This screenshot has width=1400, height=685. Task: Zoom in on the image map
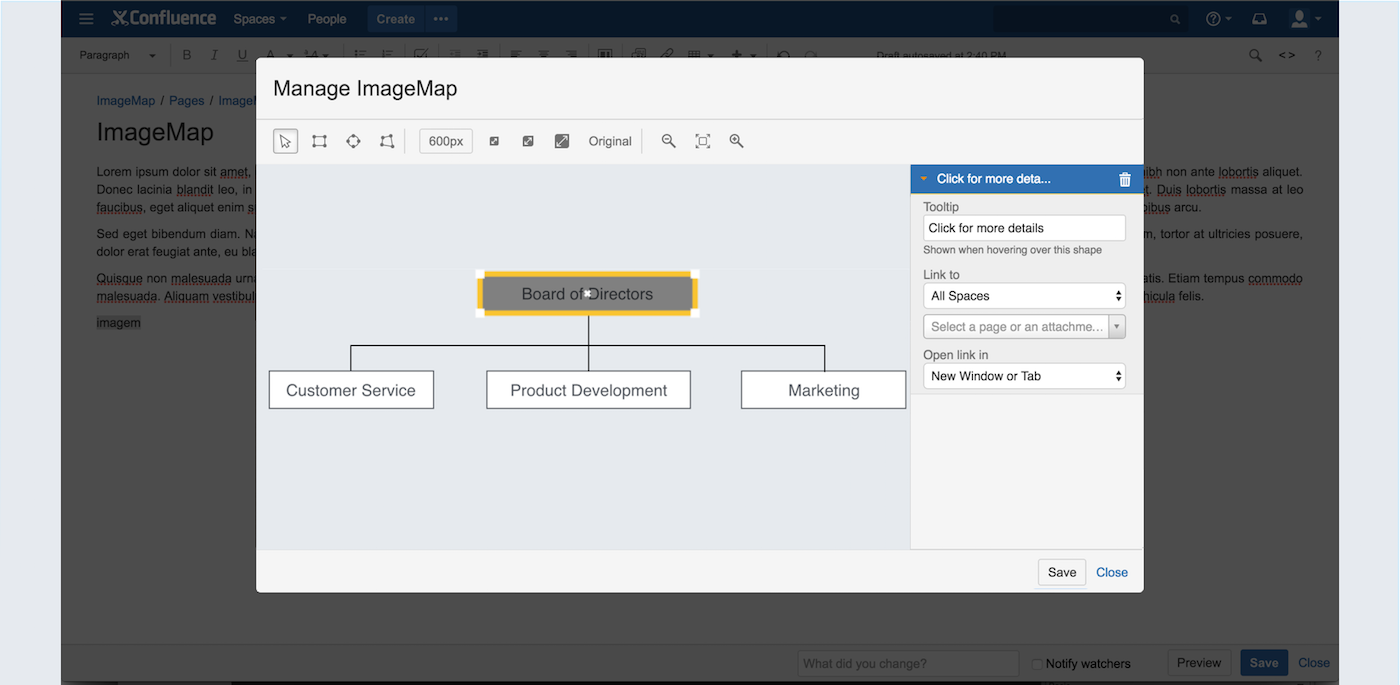click(737, 141)
